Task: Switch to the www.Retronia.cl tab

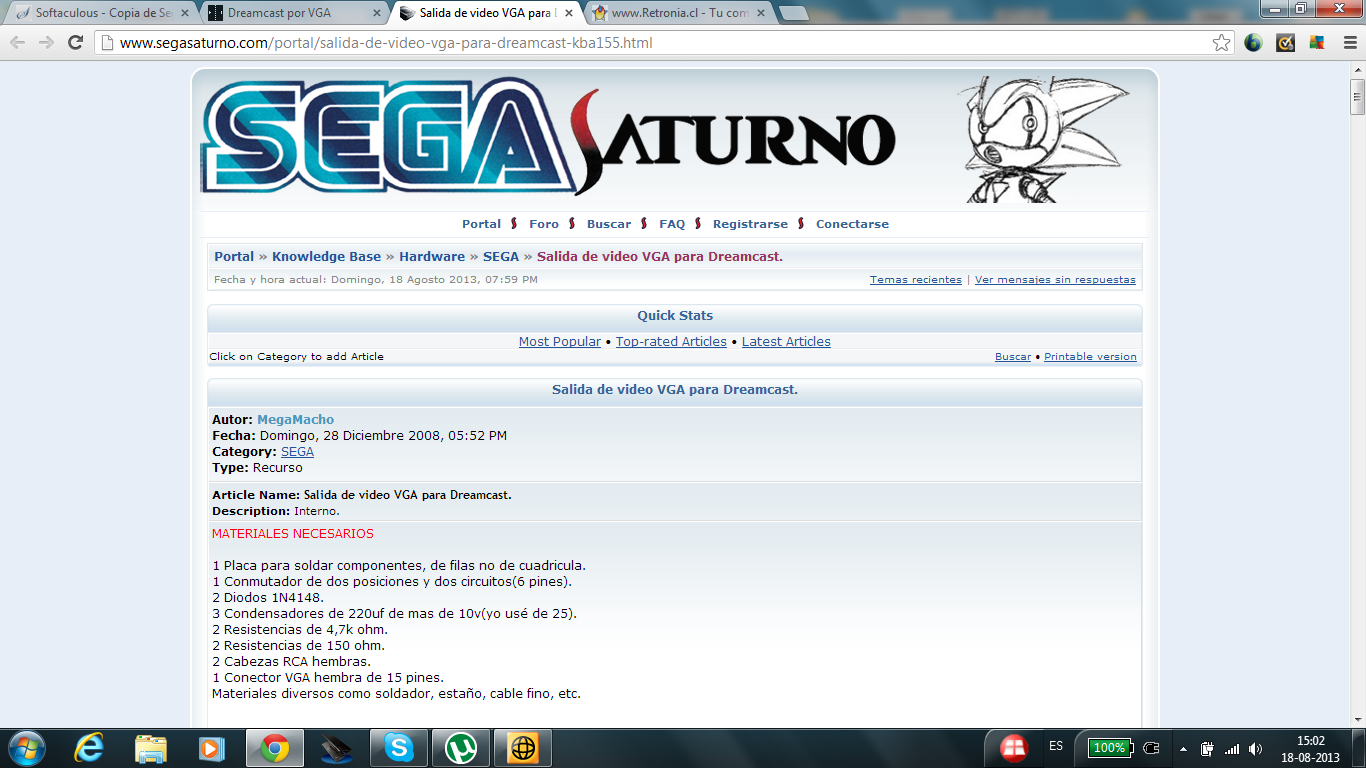Action: click(678, 14)
